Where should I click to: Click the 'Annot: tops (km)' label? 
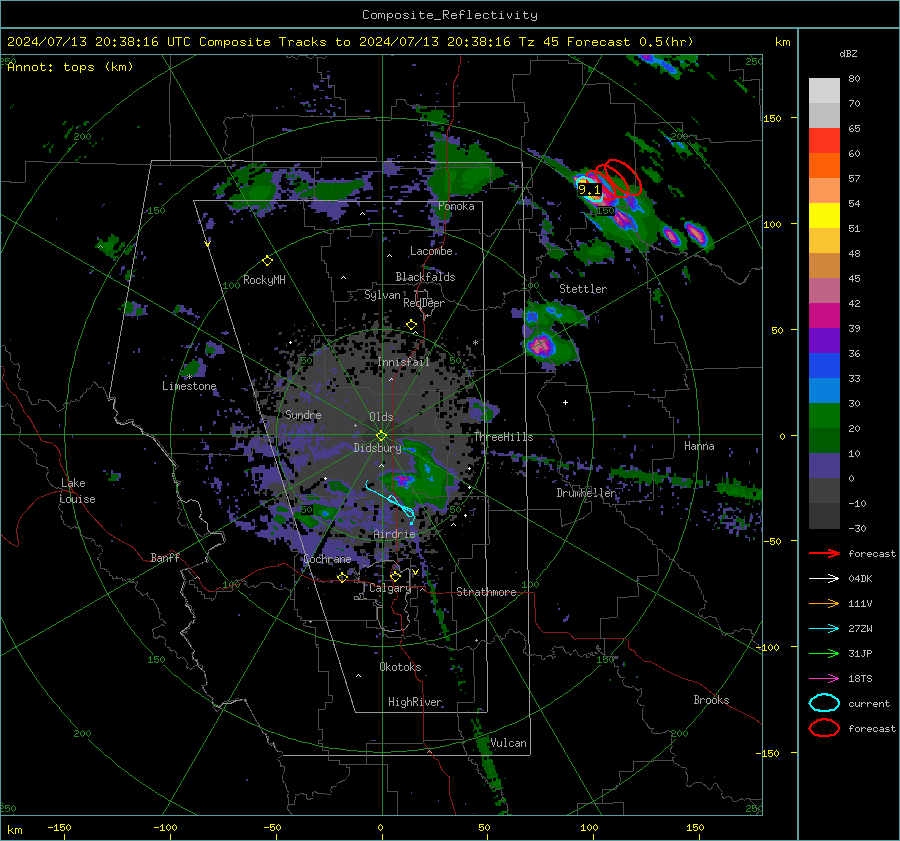click(x=70, y=67)
